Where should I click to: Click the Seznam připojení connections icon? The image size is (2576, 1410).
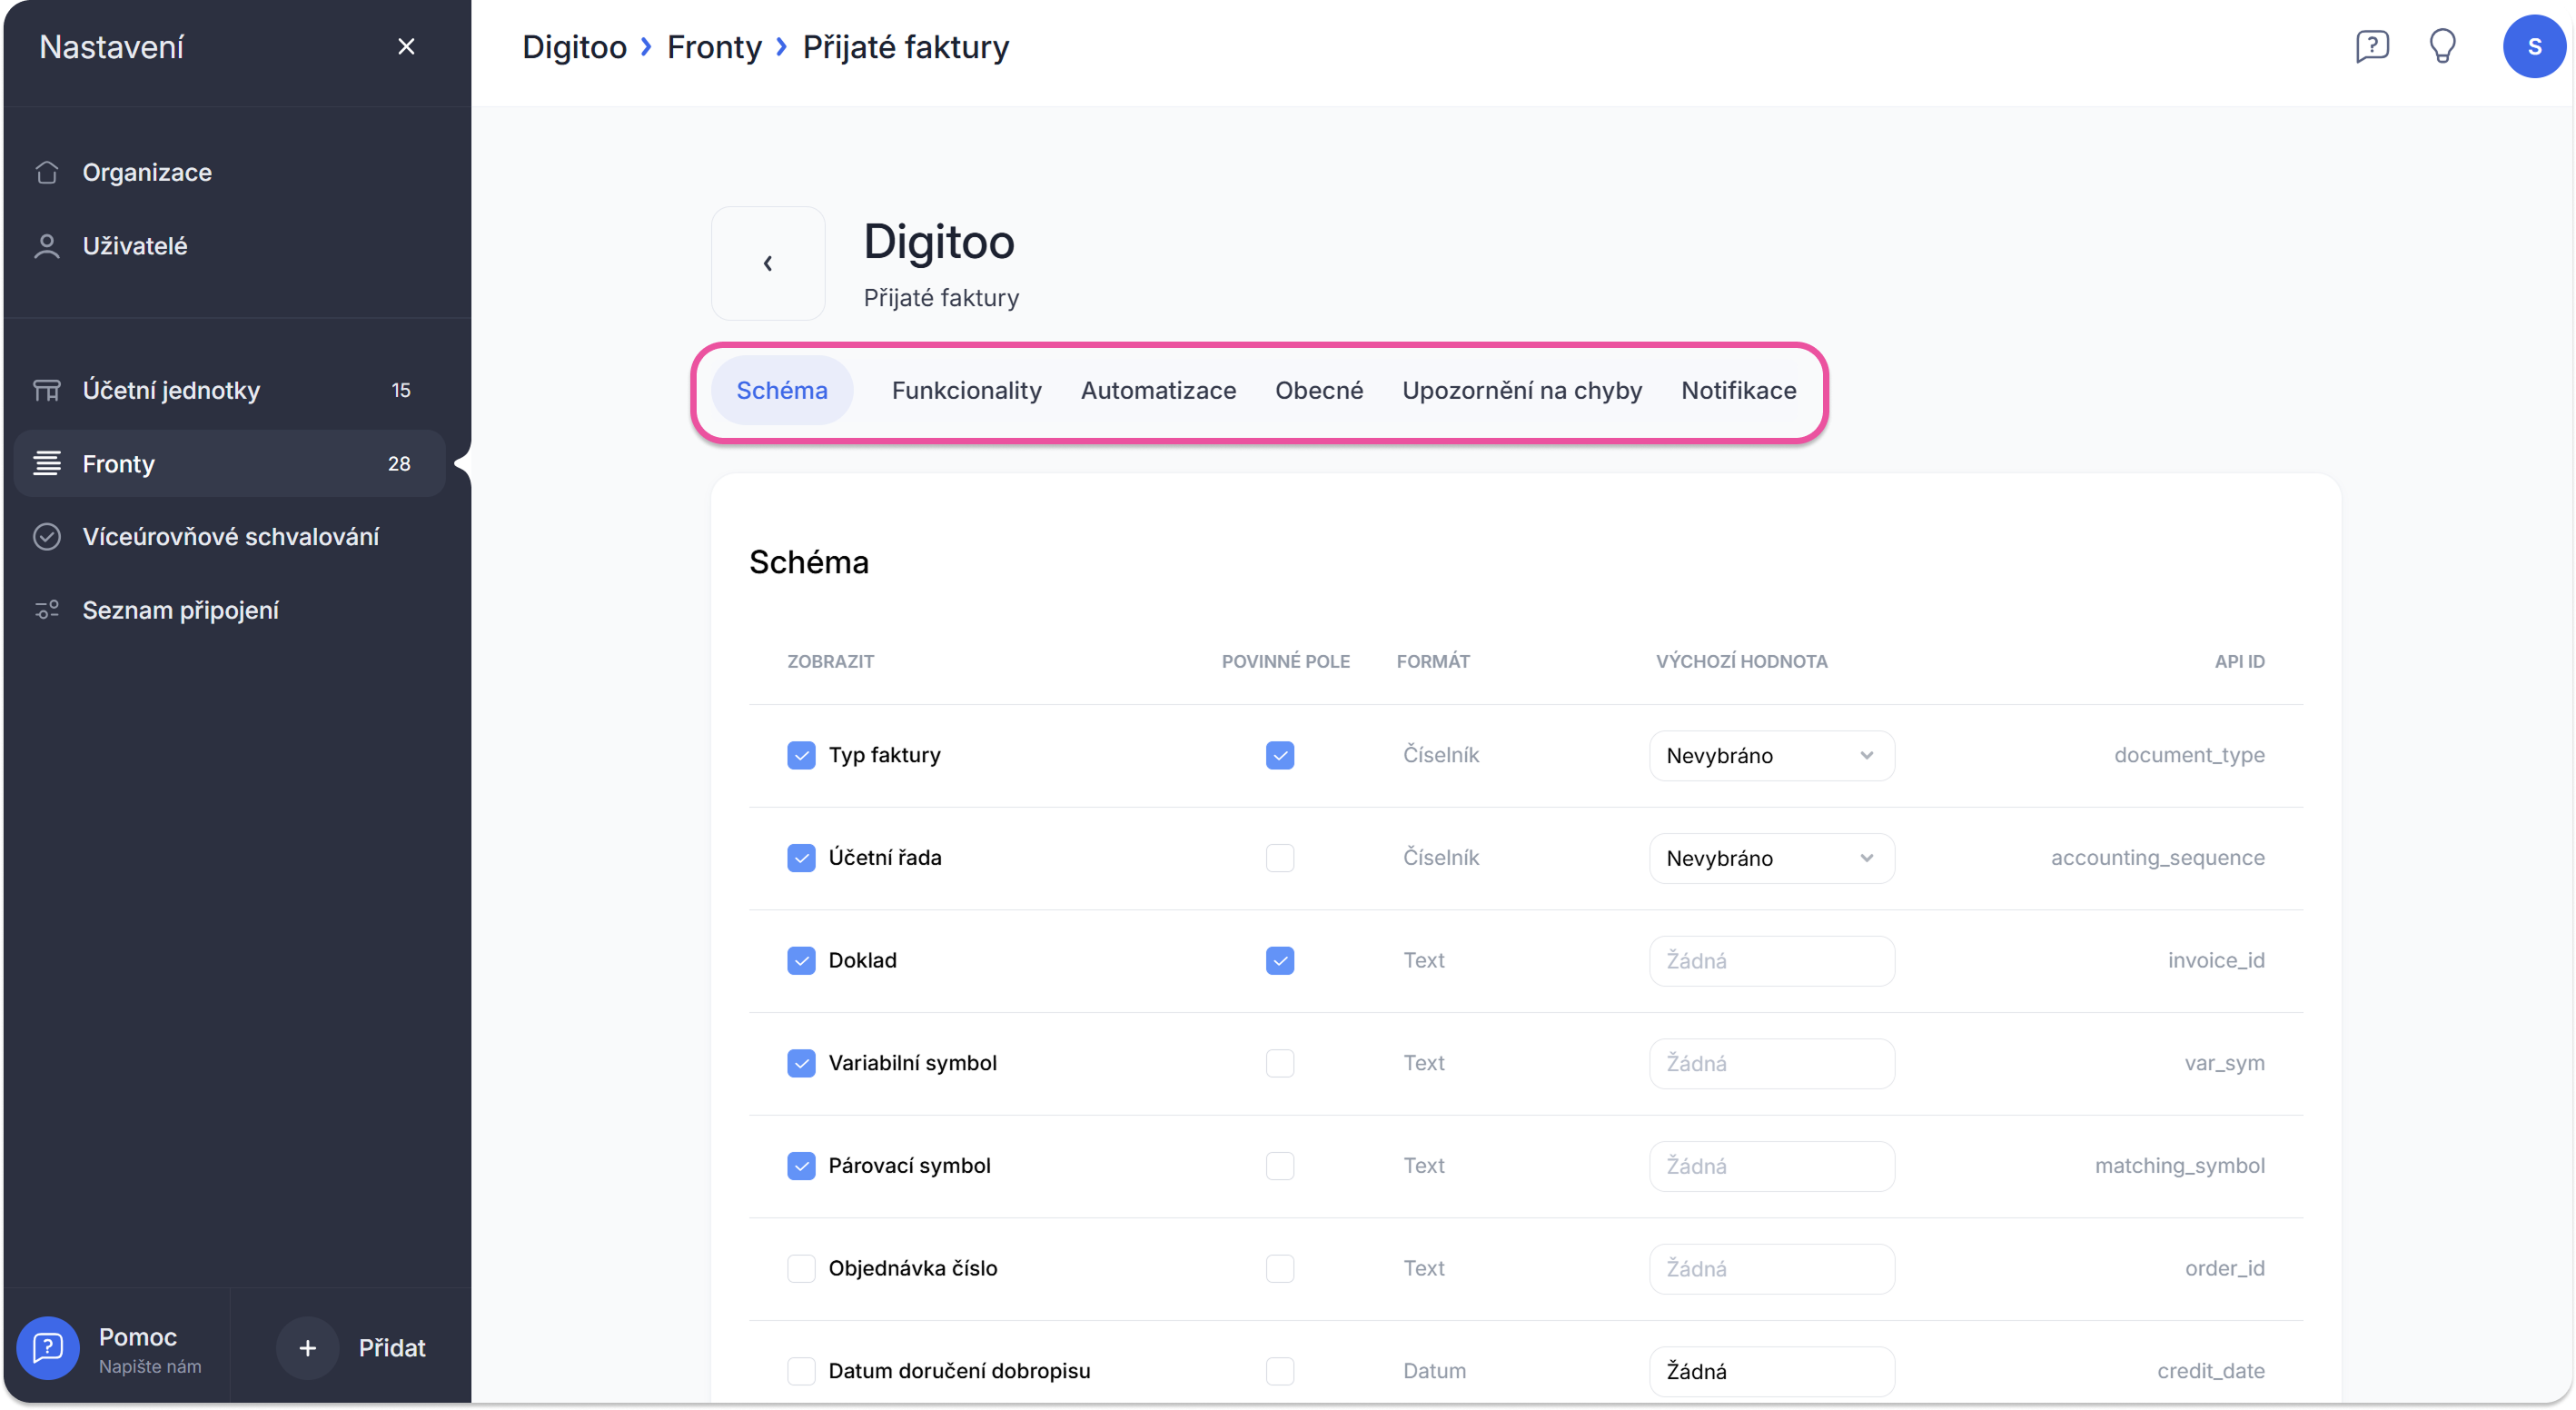coord(47,610)
